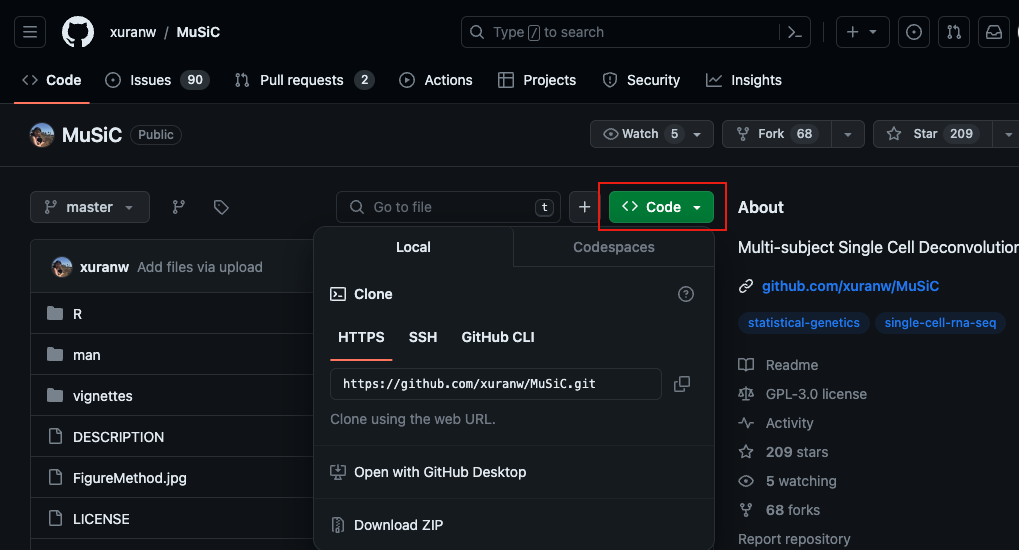Open the man folder
Screen dimensions: 1019x550
(86, 355)
